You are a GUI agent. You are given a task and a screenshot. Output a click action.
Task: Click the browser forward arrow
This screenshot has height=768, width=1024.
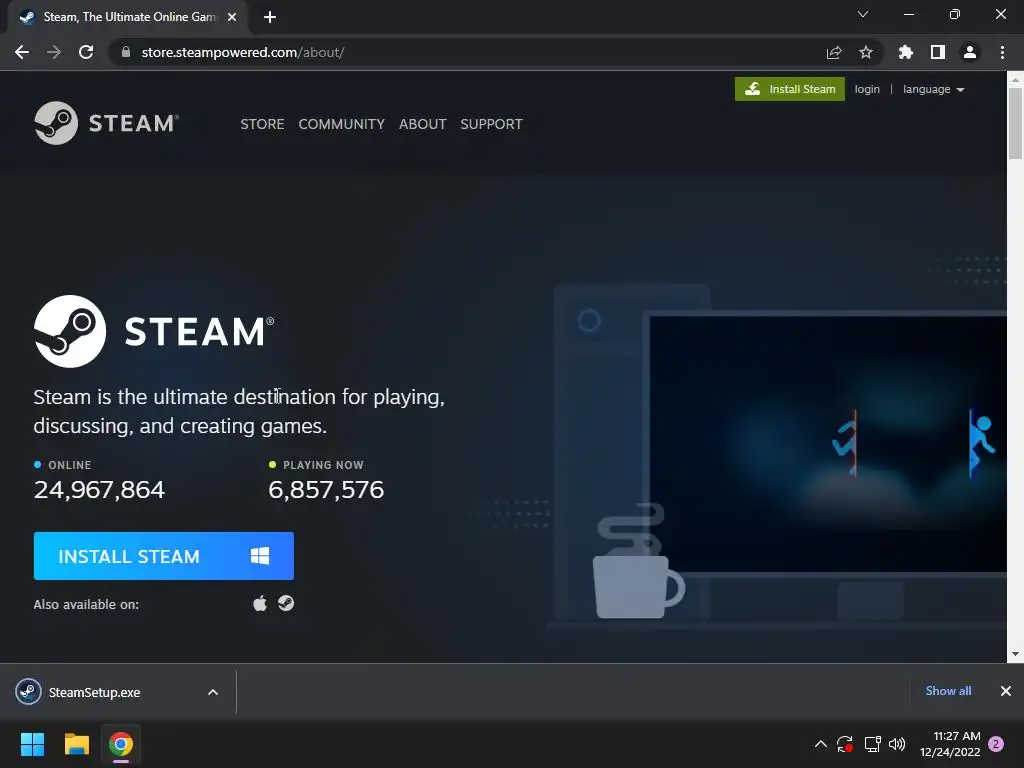(54, 52)
